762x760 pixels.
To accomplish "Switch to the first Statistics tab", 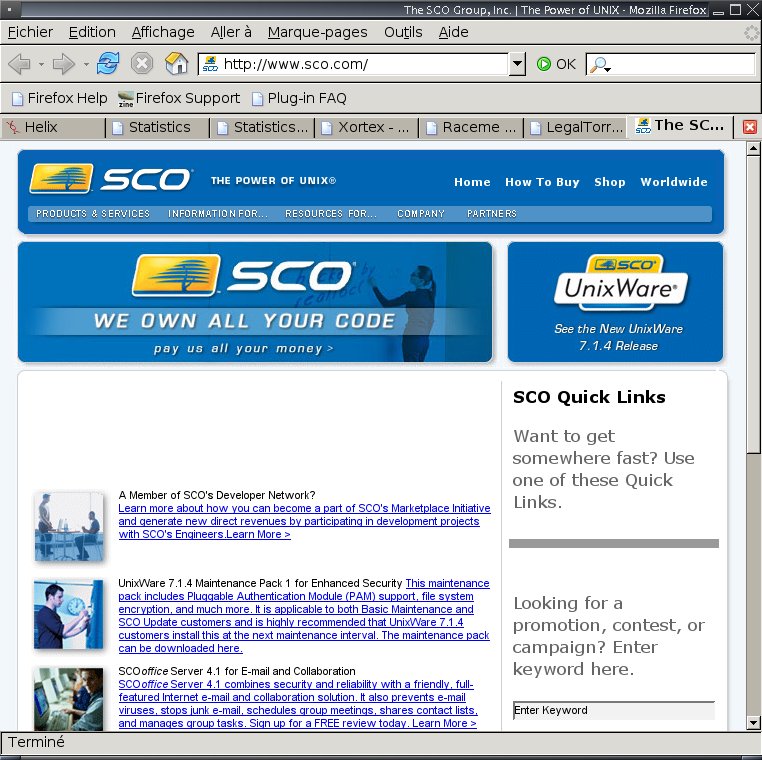I will [x=158, y=127].
